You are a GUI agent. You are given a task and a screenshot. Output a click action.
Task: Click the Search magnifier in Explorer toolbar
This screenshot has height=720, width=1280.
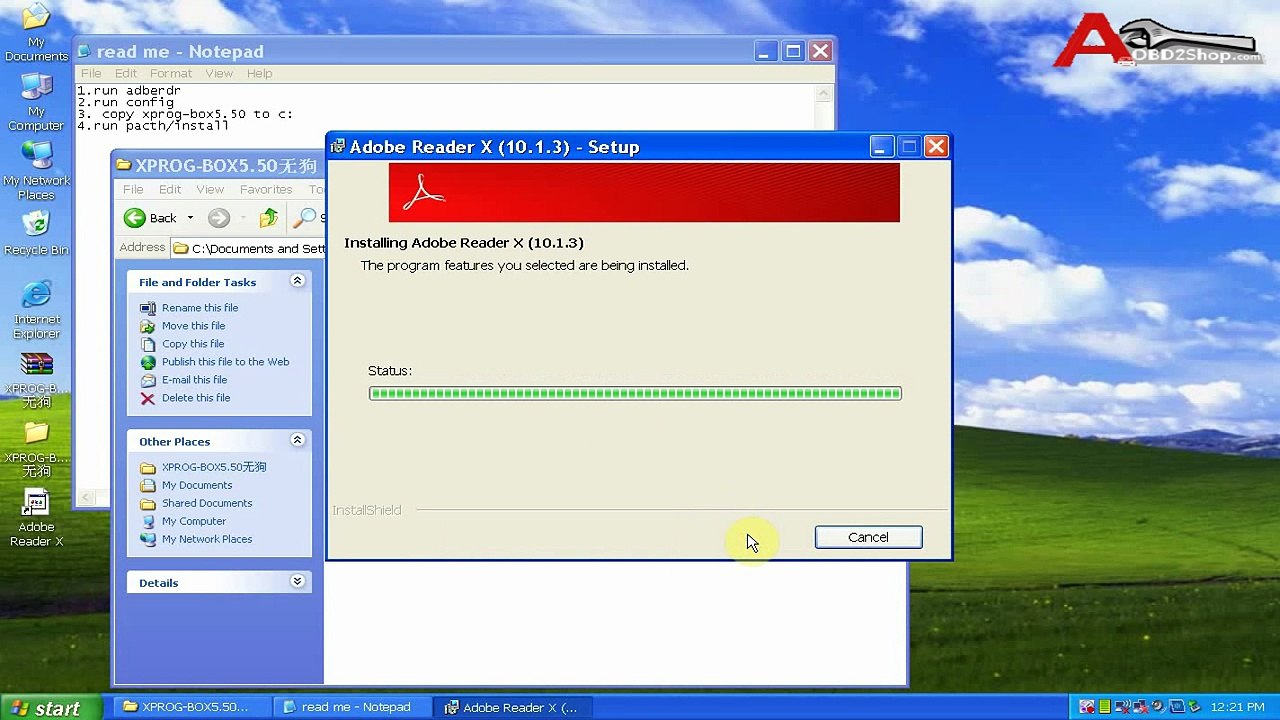click(304, 218)
